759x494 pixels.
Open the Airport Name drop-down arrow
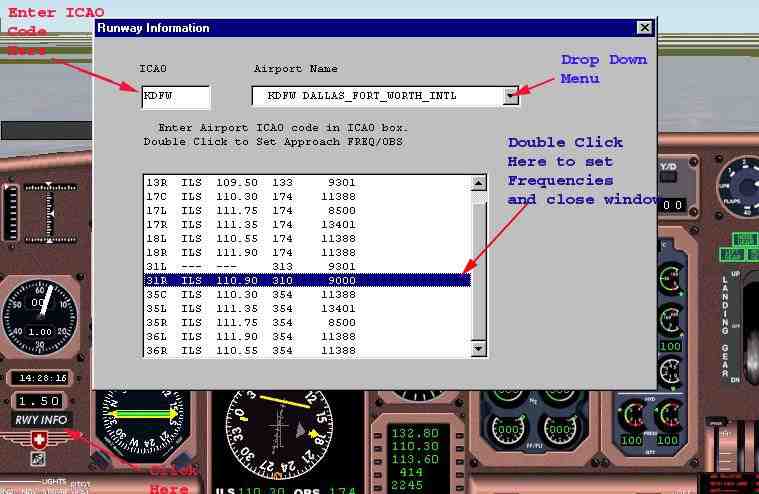(x=512, y=96)
